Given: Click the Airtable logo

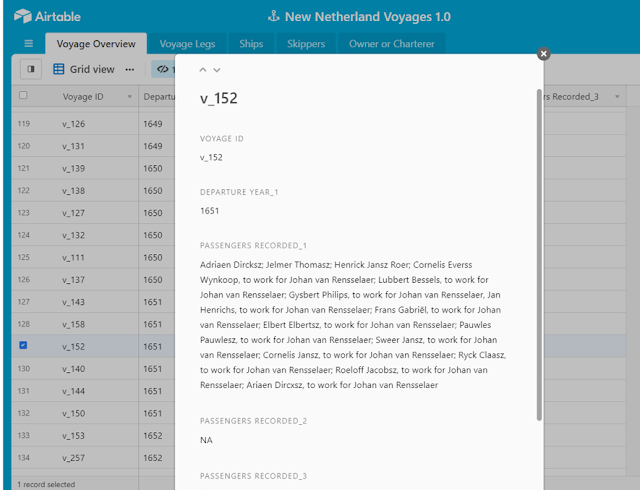Looking at the screenshot, I should click(47, 16).
